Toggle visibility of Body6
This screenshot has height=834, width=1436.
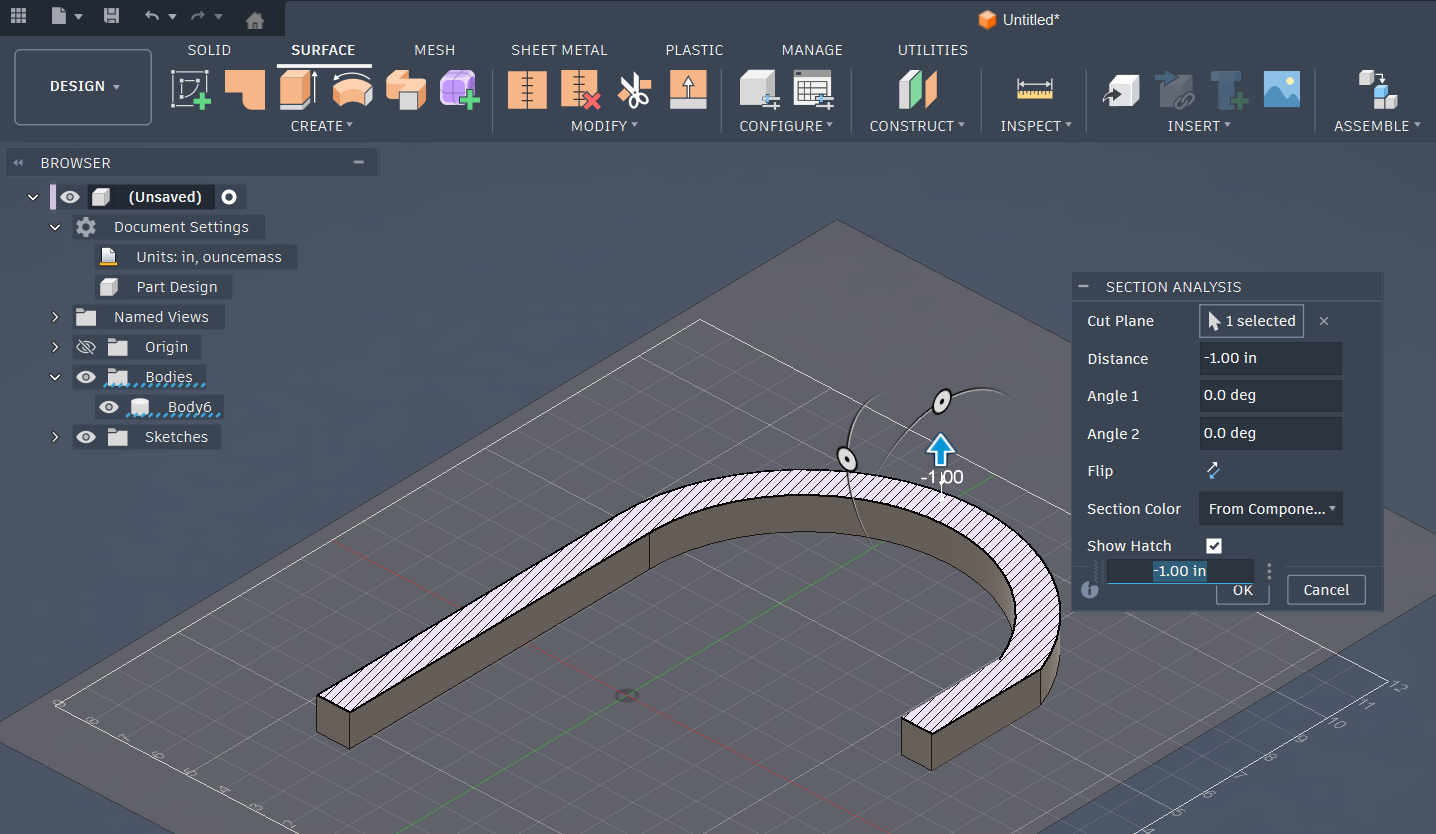pos(109,407)
